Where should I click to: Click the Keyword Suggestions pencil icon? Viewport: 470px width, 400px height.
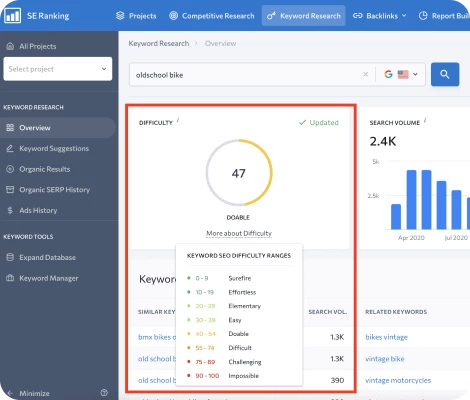10,148
